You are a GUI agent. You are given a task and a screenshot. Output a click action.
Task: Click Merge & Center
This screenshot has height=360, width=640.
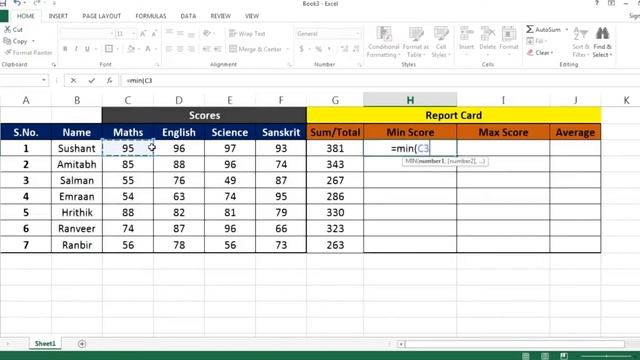(x=256, y=49)
